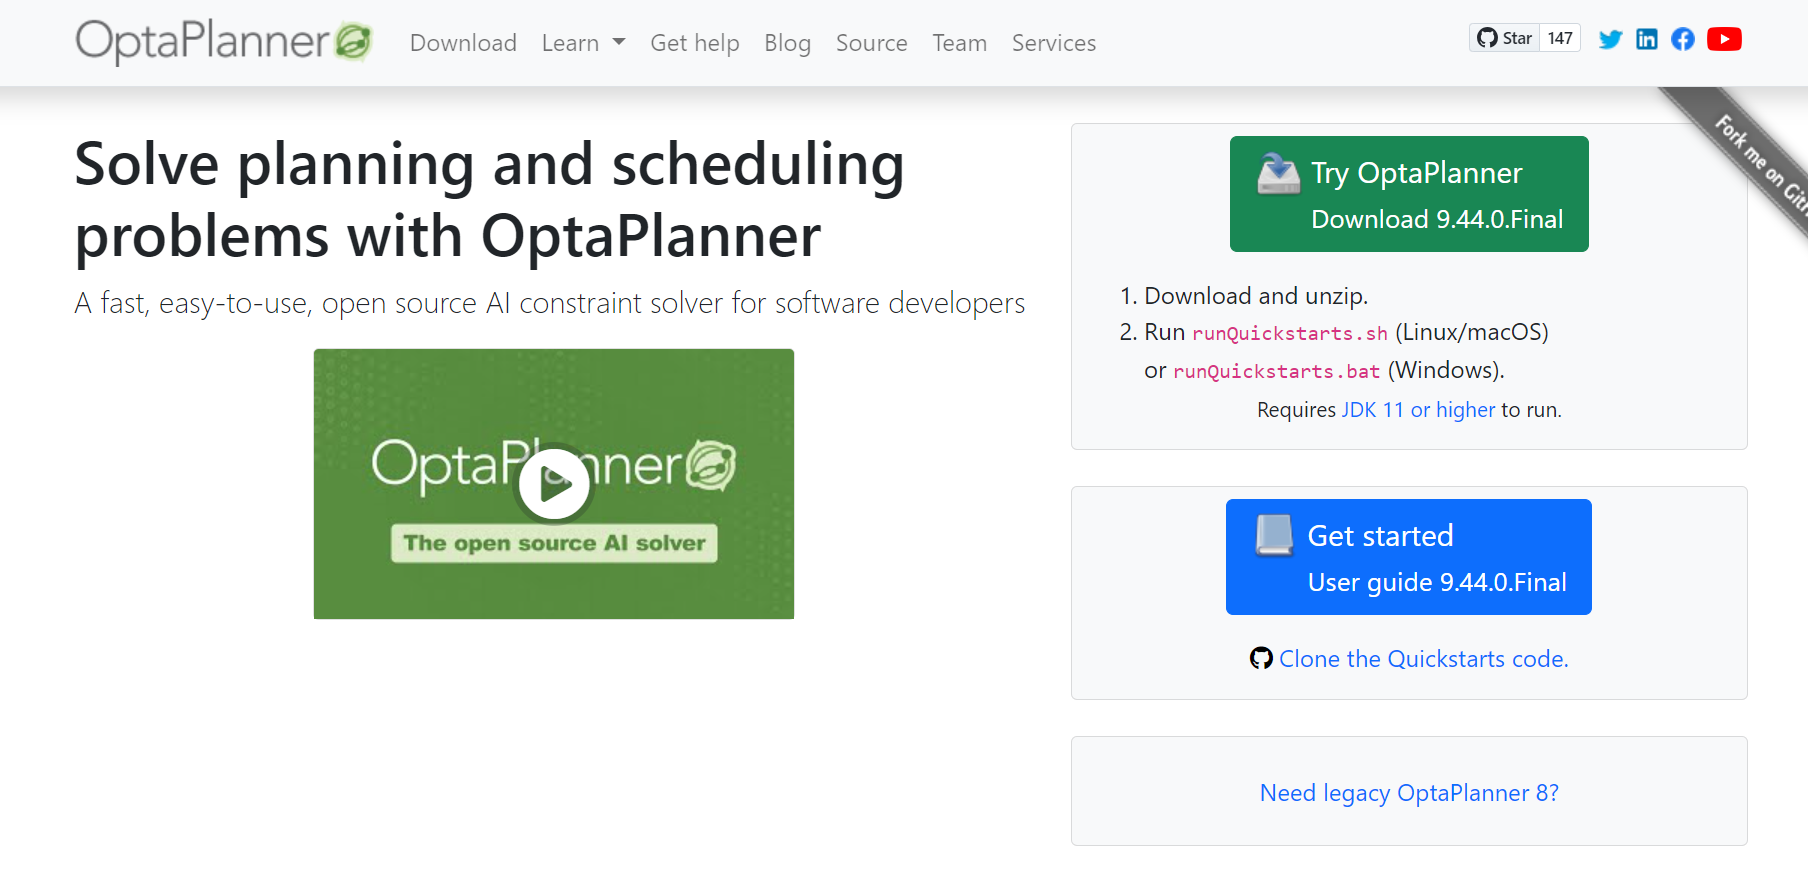Screen dimensions: 1808x878
Task: Open the YouTube channel icon
Action: (x=1724, y=39)
